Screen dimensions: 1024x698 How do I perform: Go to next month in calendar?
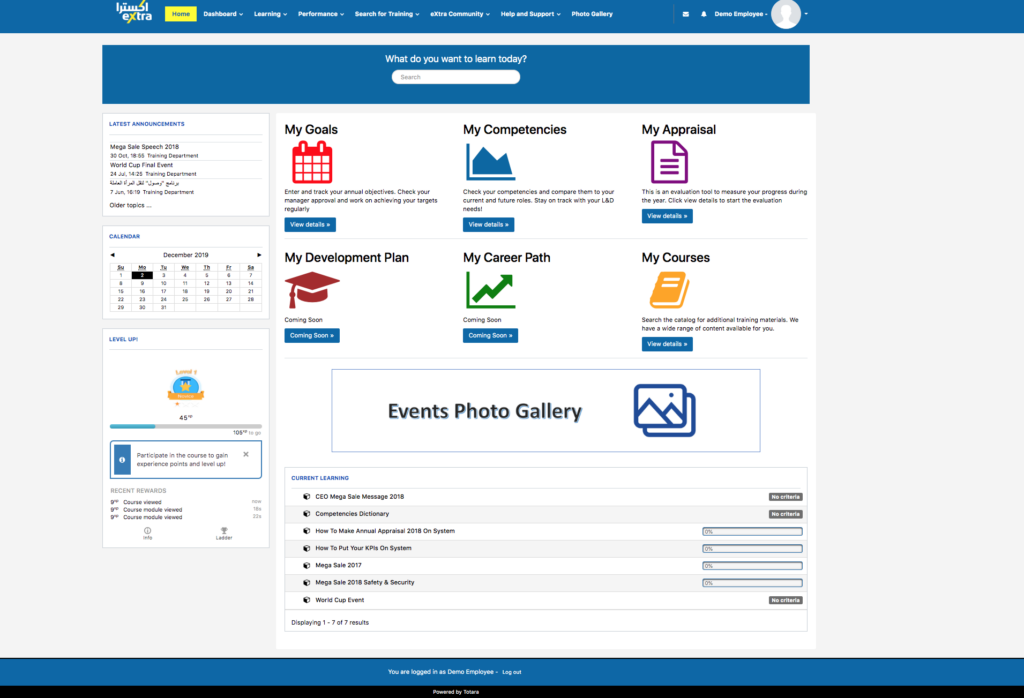tap(259, 255)
